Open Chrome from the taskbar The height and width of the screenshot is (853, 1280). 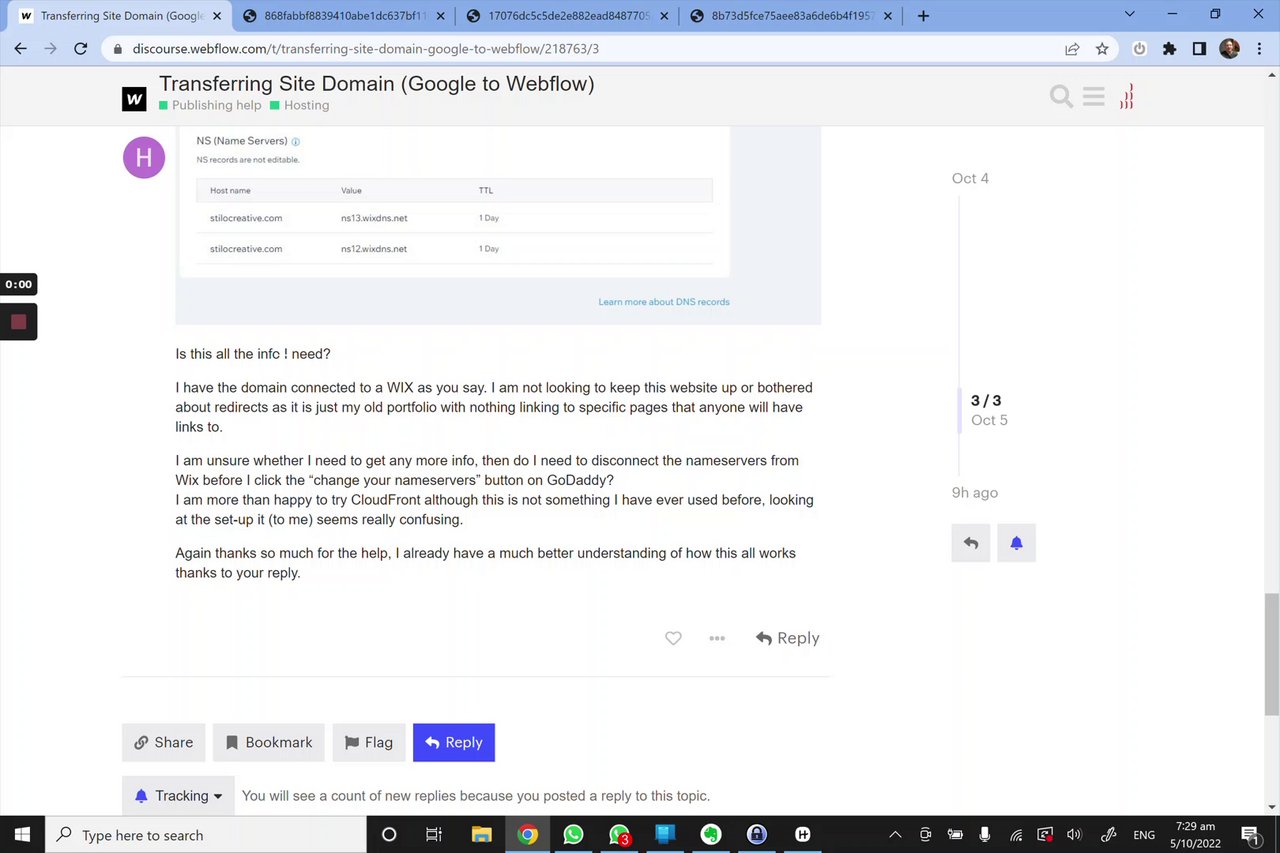528,834
